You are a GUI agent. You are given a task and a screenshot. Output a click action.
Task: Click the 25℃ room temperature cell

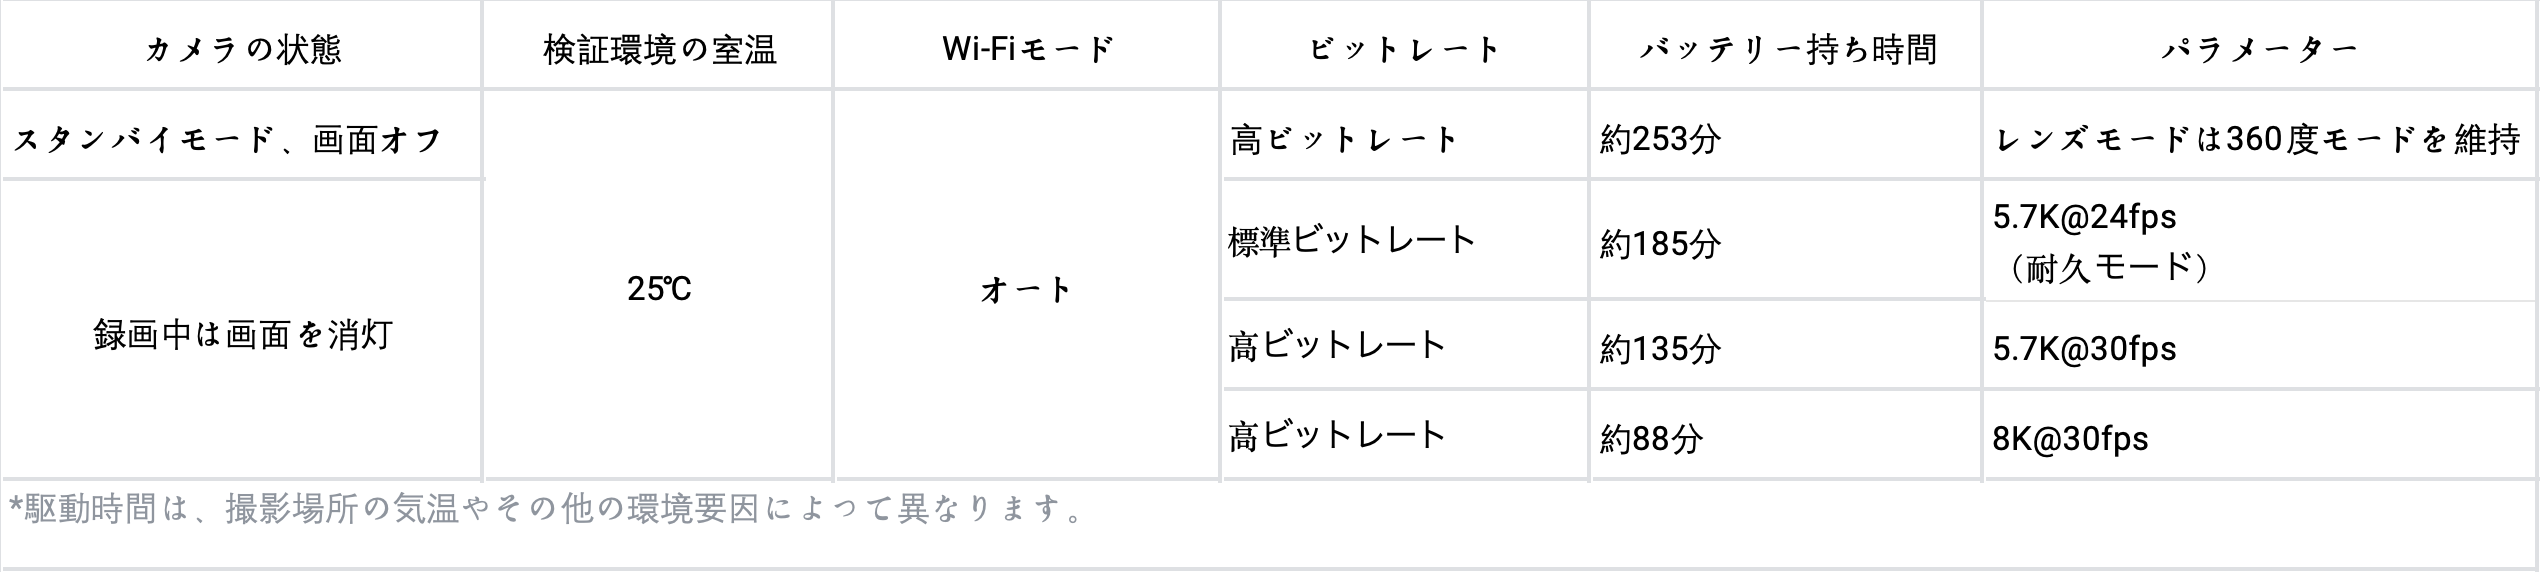pyautogui.click(x=659, y=289)
